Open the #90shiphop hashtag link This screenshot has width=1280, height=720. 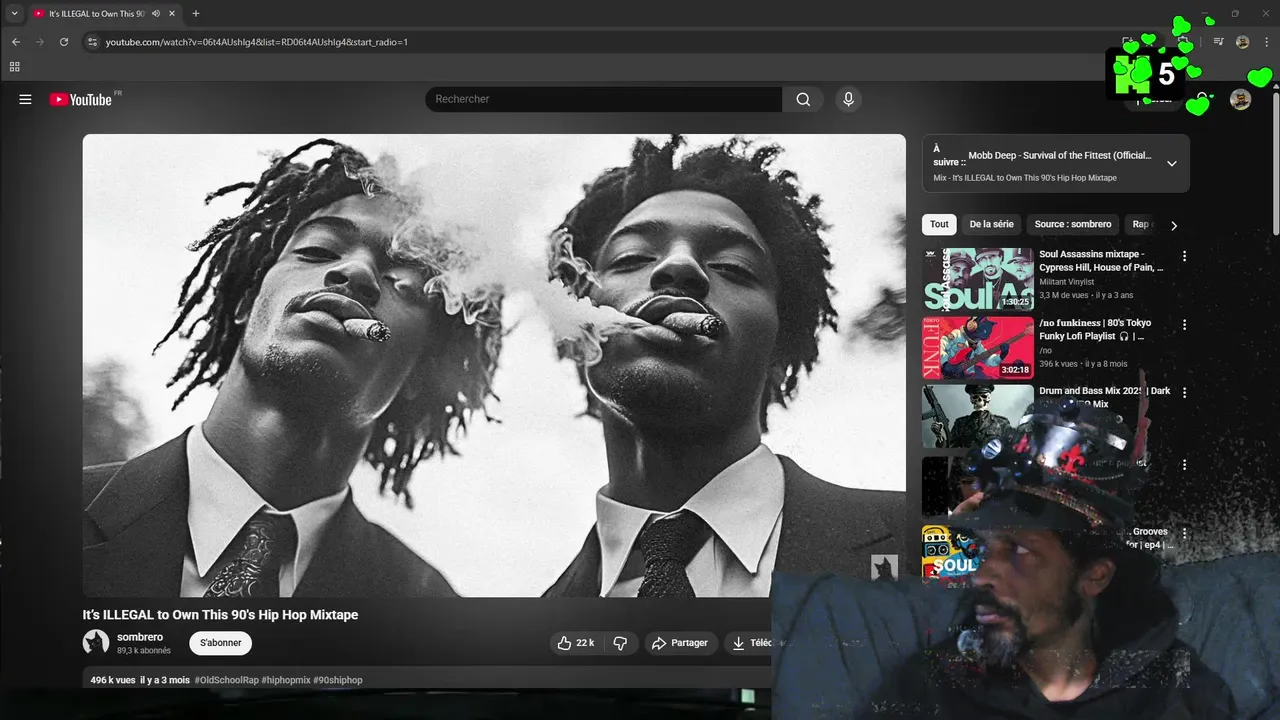click(x=338, y=680)
